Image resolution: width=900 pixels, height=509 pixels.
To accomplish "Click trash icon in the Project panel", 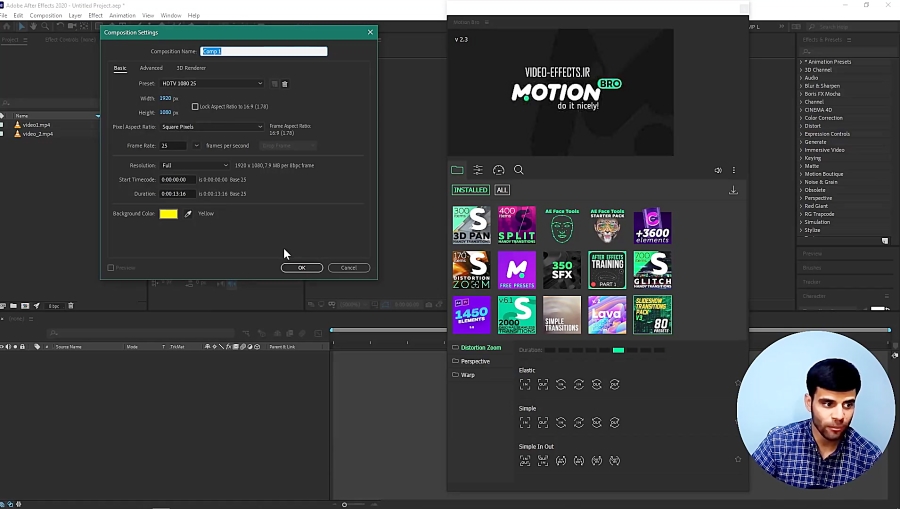I will point(71,306).
